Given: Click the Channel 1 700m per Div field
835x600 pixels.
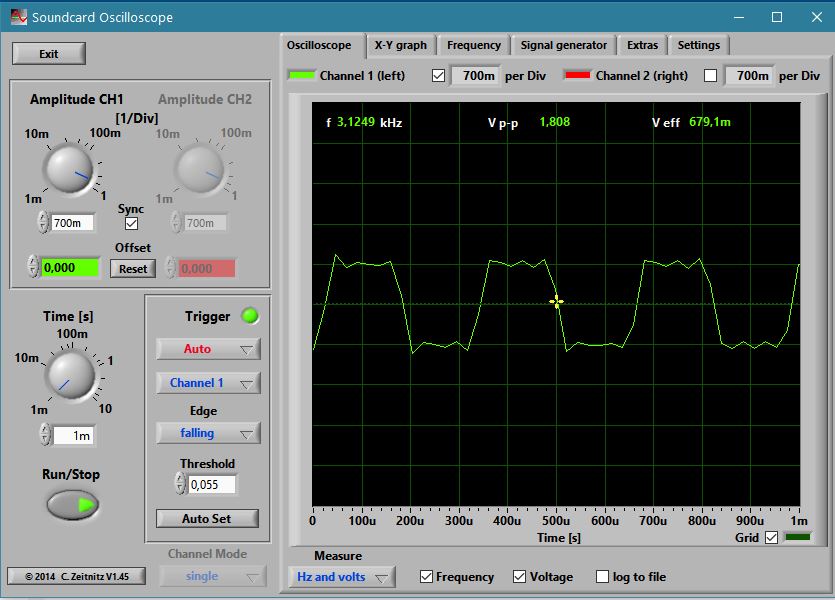Looking at the screenshot, I should [x=475, y=76].
